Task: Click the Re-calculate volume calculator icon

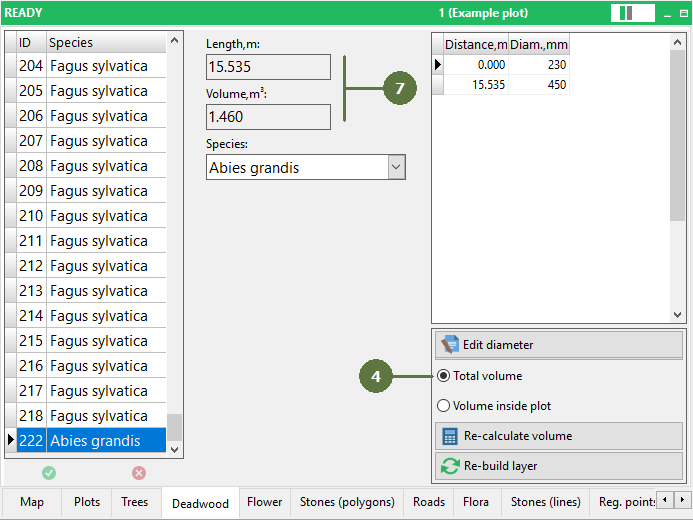Action: tap(450, 436)
